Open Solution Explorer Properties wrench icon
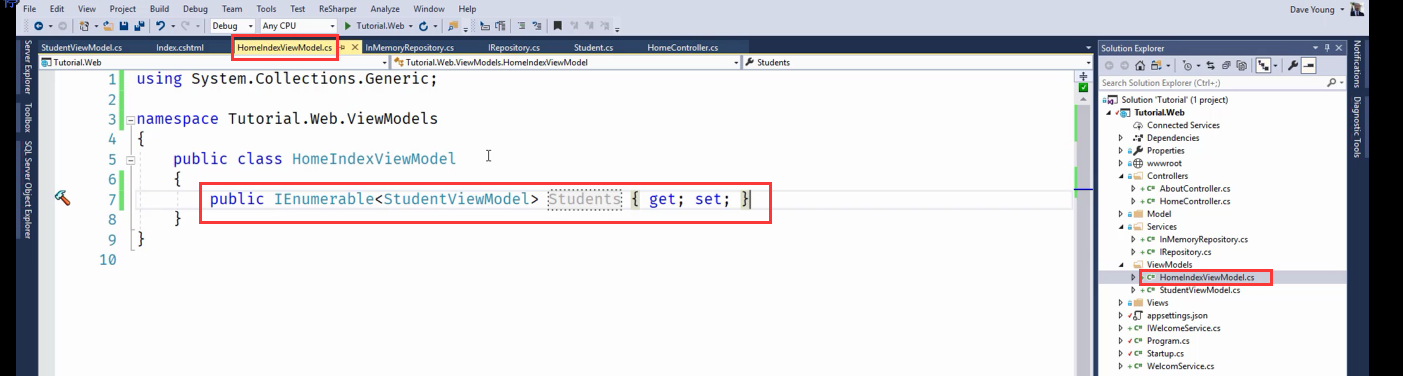 (1293, 65)
